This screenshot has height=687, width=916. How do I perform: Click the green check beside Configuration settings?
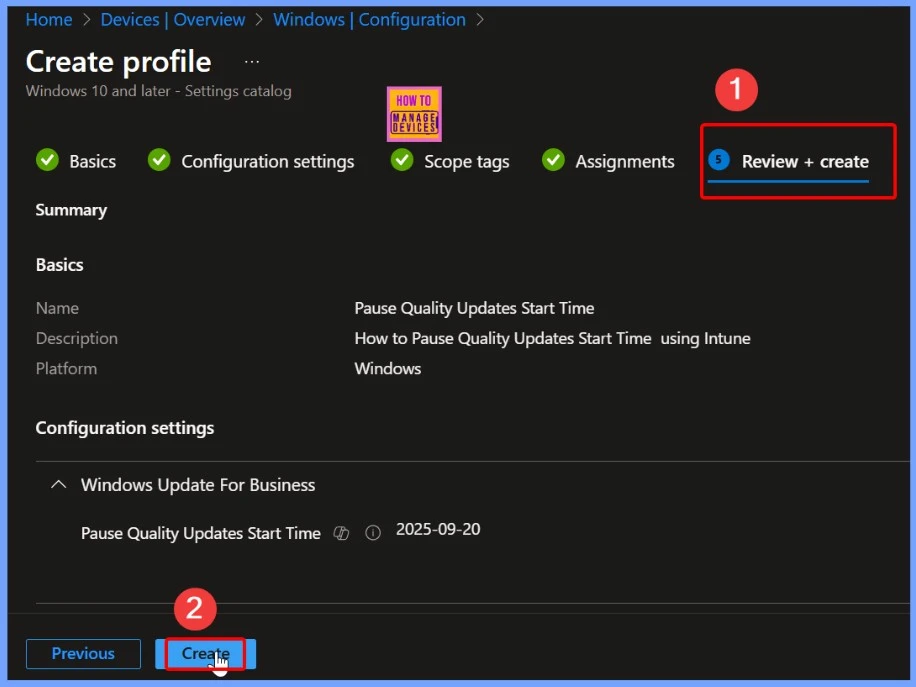159,159
